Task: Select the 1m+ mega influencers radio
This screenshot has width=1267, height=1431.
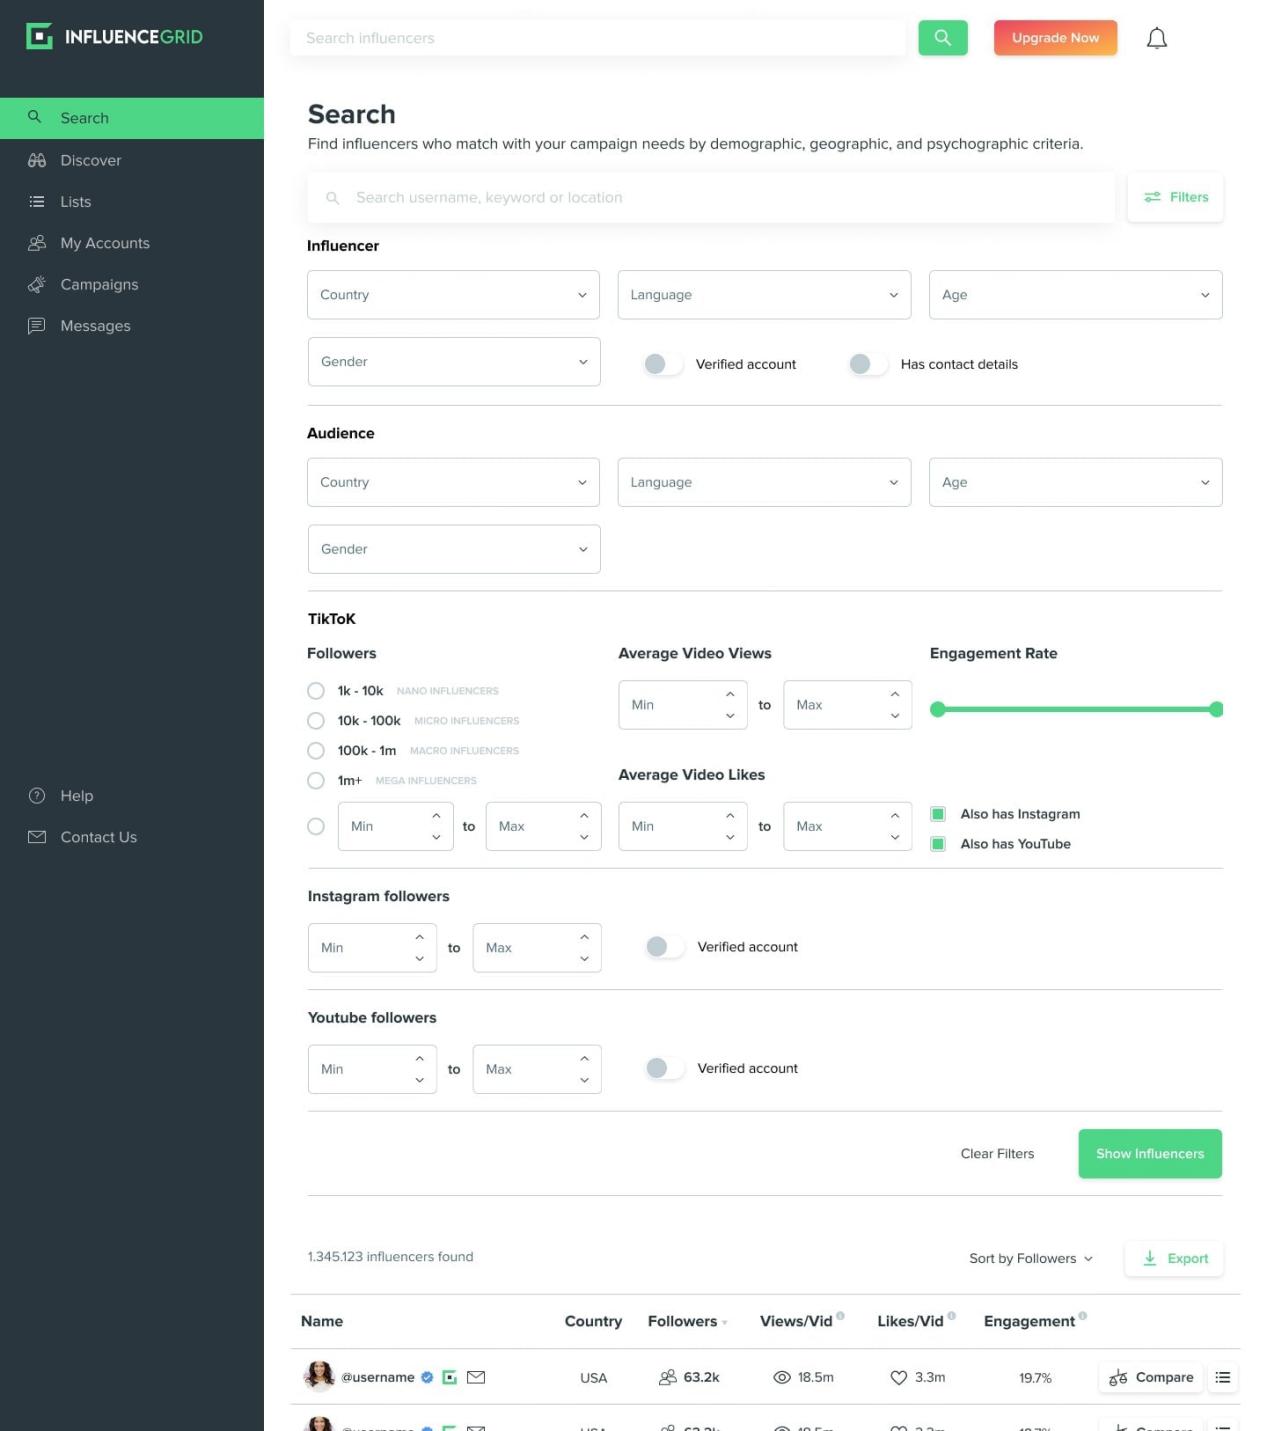Action: point(316,781)
